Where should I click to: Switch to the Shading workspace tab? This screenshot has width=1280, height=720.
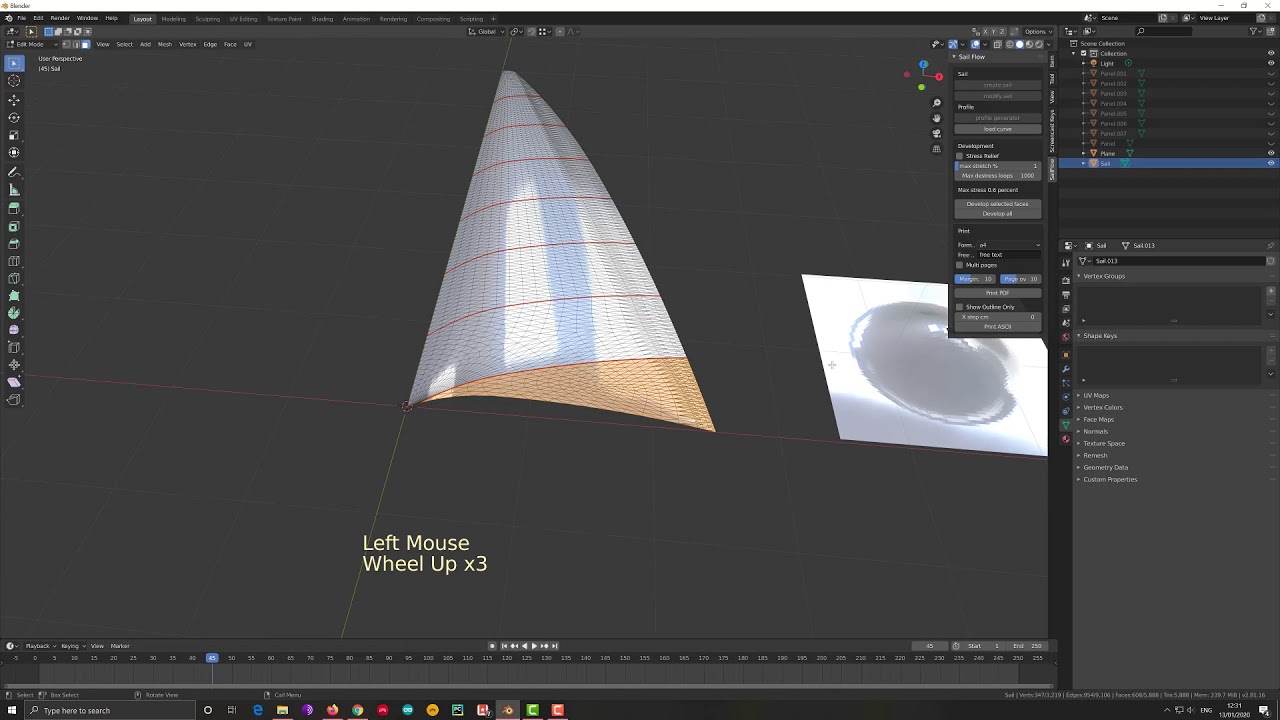tap(322, 18)
